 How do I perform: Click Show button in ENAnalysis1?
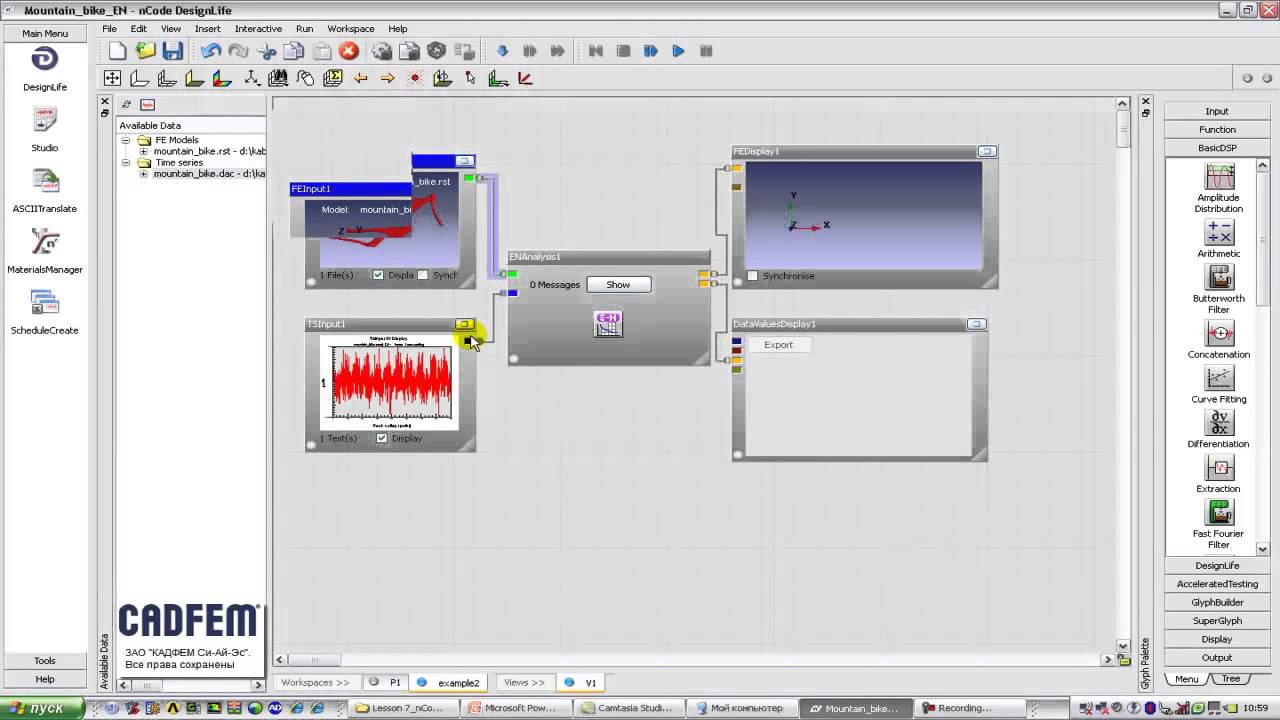point(618,285)
